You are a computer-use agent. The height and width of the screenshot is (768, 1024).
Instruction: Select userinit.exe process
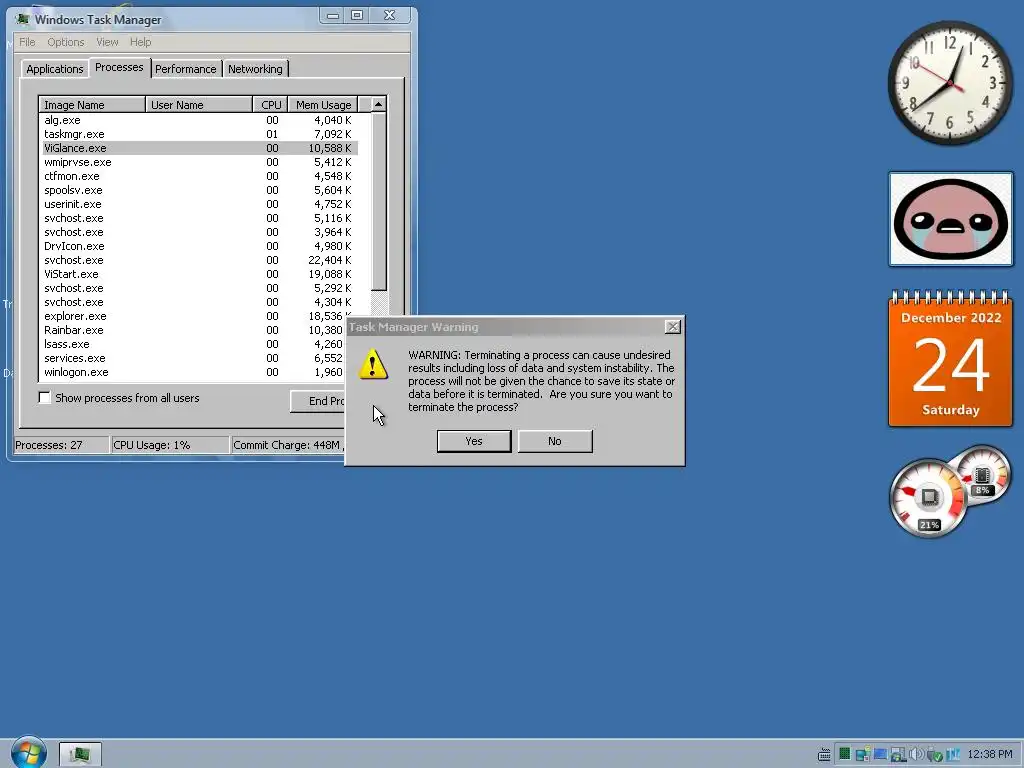coord(199,204)
